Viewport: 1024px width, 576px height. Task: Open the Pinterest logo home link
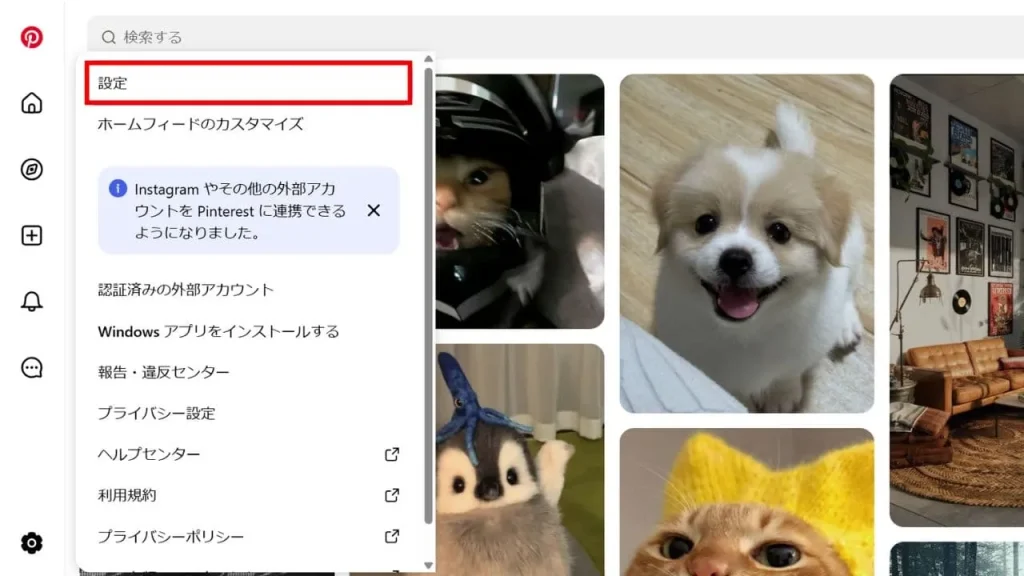click(x=31, y=37)
